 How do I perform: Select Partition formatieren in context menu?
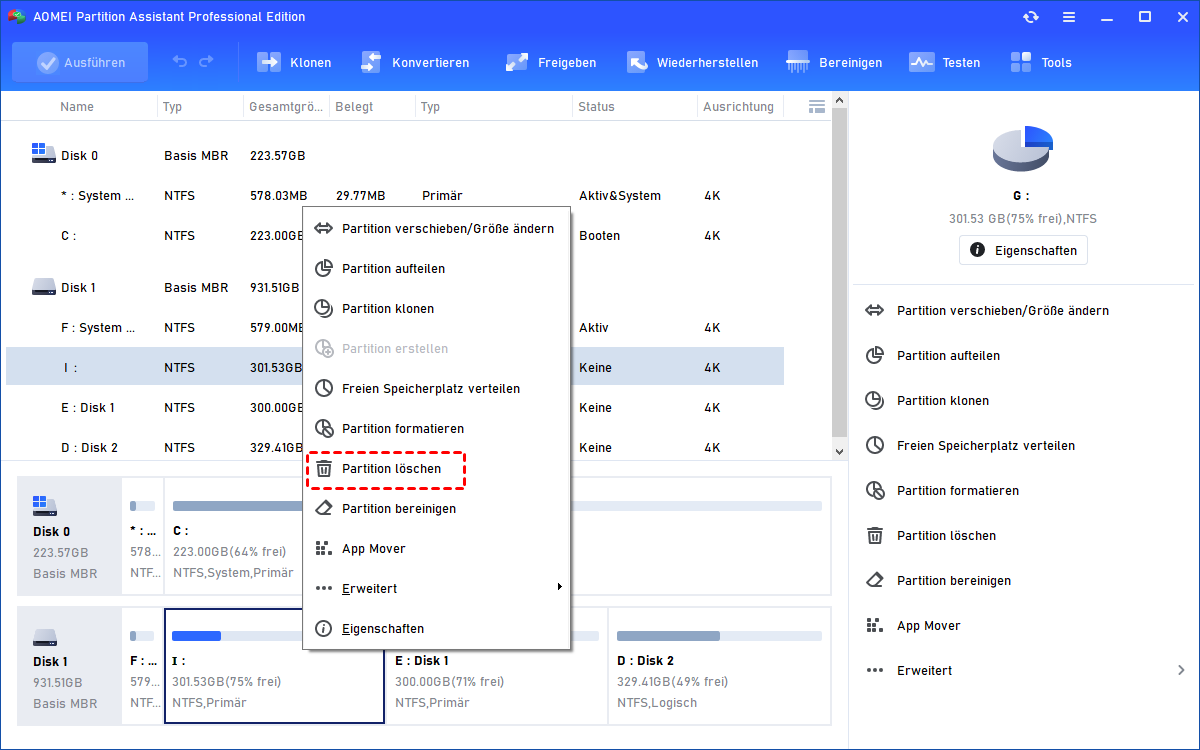(x=402, y=428)
